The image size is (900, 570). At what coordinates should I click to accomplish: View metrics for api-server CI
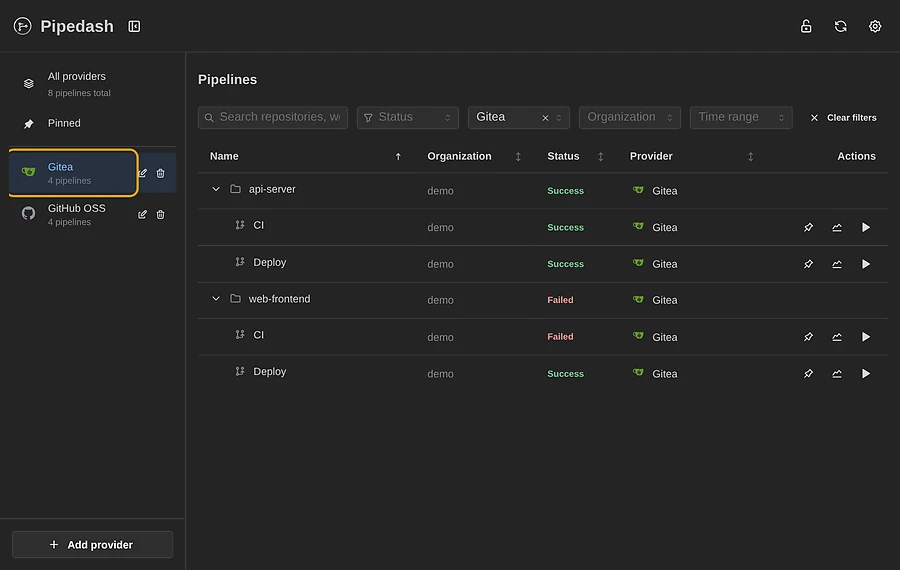click(x=837, y=227)
